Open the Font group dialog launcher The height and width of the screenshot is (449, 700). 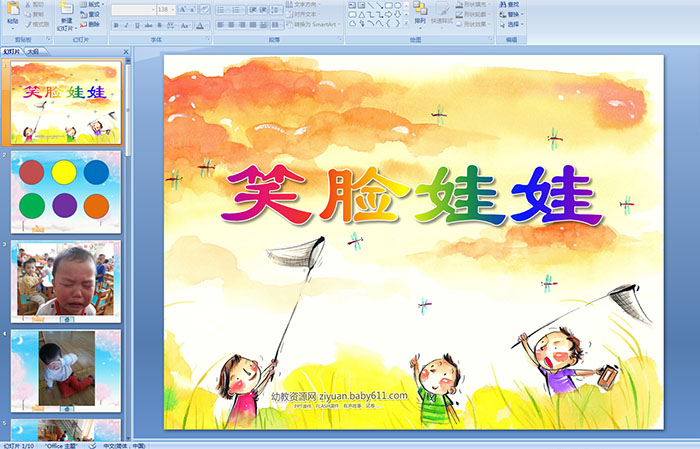[x=208, y=39]
